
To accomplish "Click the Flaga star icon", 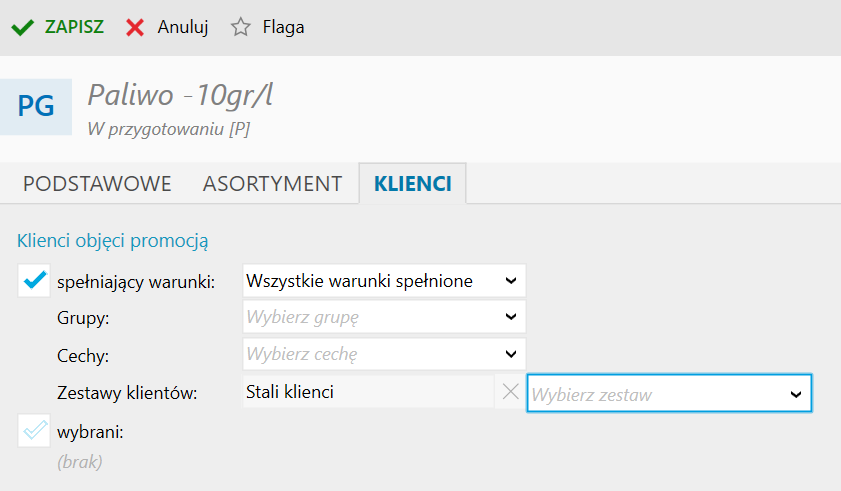I will tap(240, 28).
